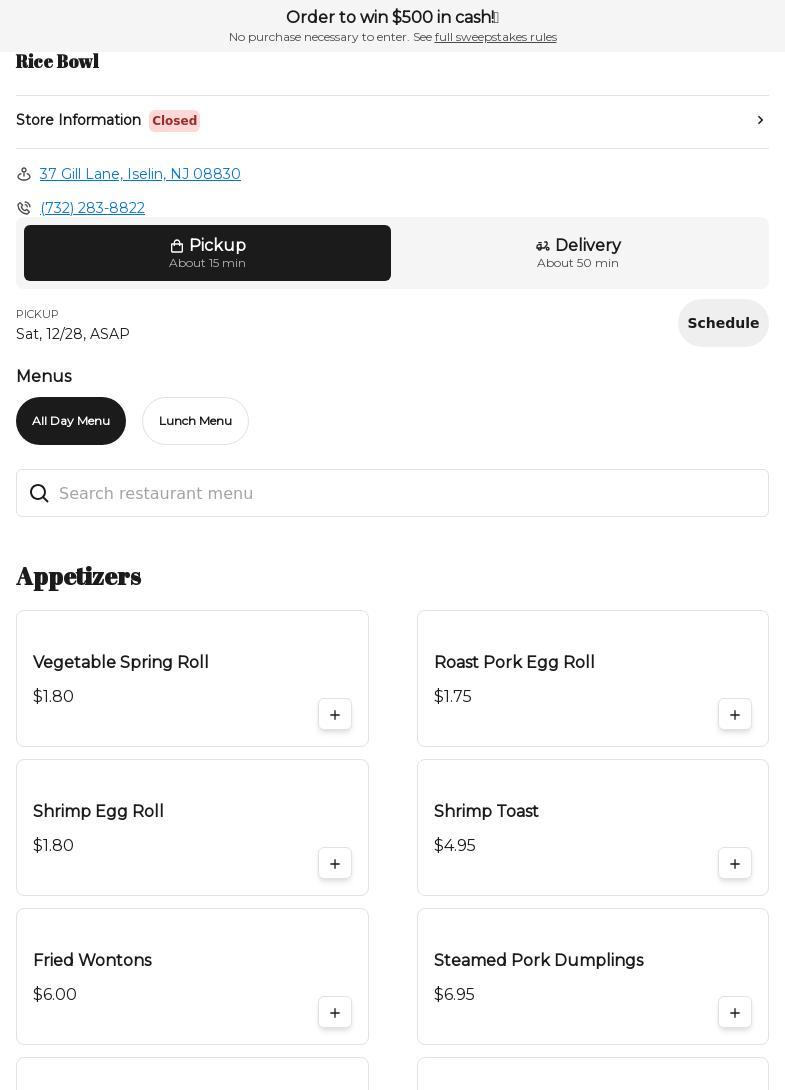Click the search magnifier icon
Viewport: 785px width, 1090px height.
(39, 493)
